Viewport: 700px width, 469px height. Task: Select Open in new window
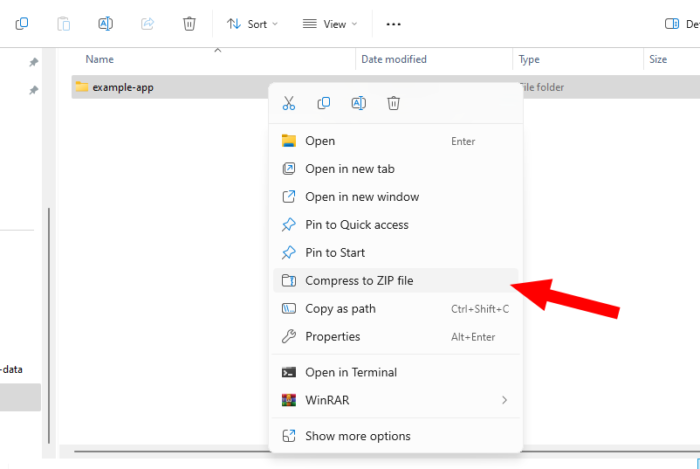pyautogui.click(x=396, y=197)
